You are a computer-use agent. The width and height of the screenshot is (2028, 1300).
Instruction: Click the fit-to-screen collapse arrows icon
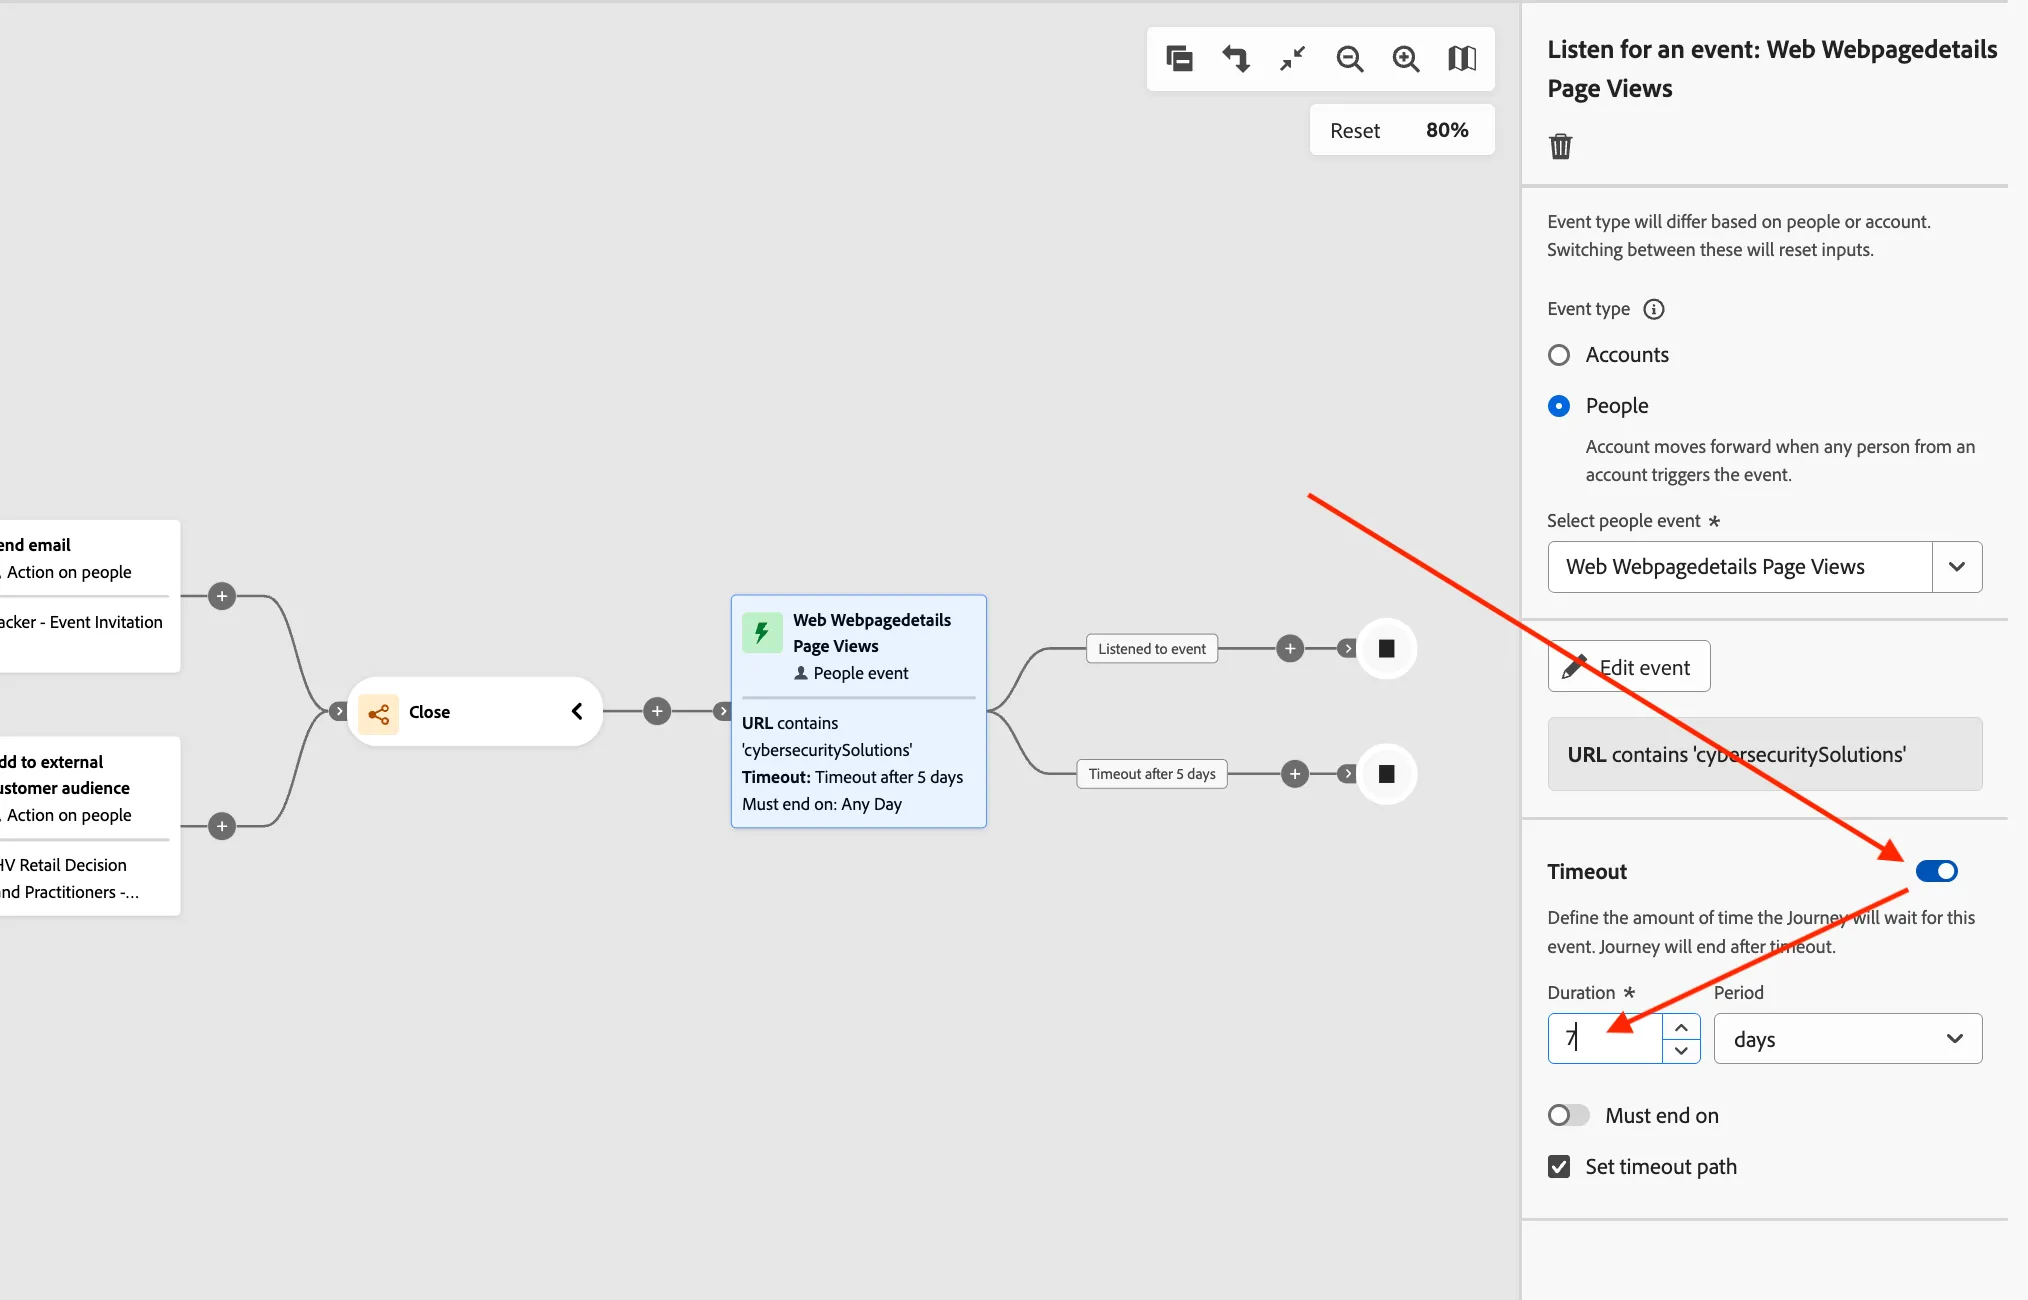1293,59
